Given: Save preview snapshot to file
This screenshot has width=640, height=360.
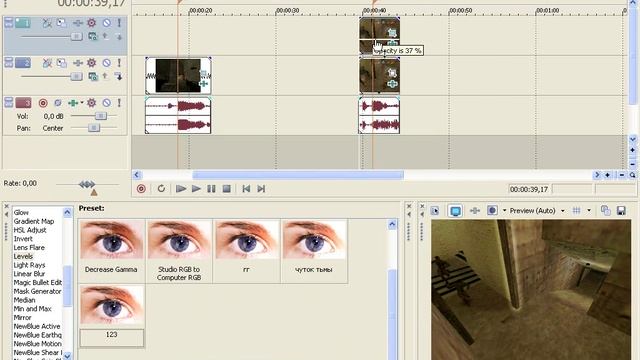Looking at the screenshot, I should click(x=621, y=211).
